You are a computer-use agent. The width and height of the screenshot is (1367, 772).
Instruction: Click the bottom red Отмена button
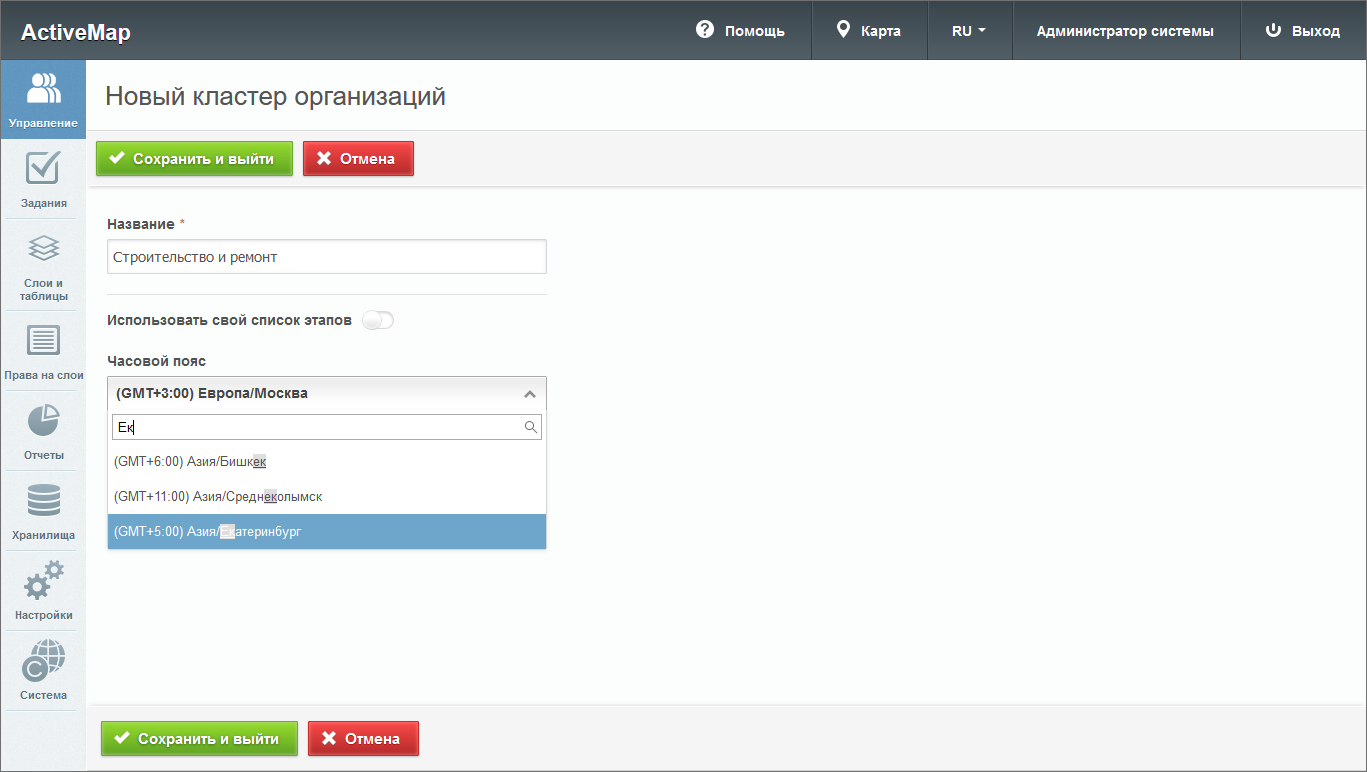(363, 739)
